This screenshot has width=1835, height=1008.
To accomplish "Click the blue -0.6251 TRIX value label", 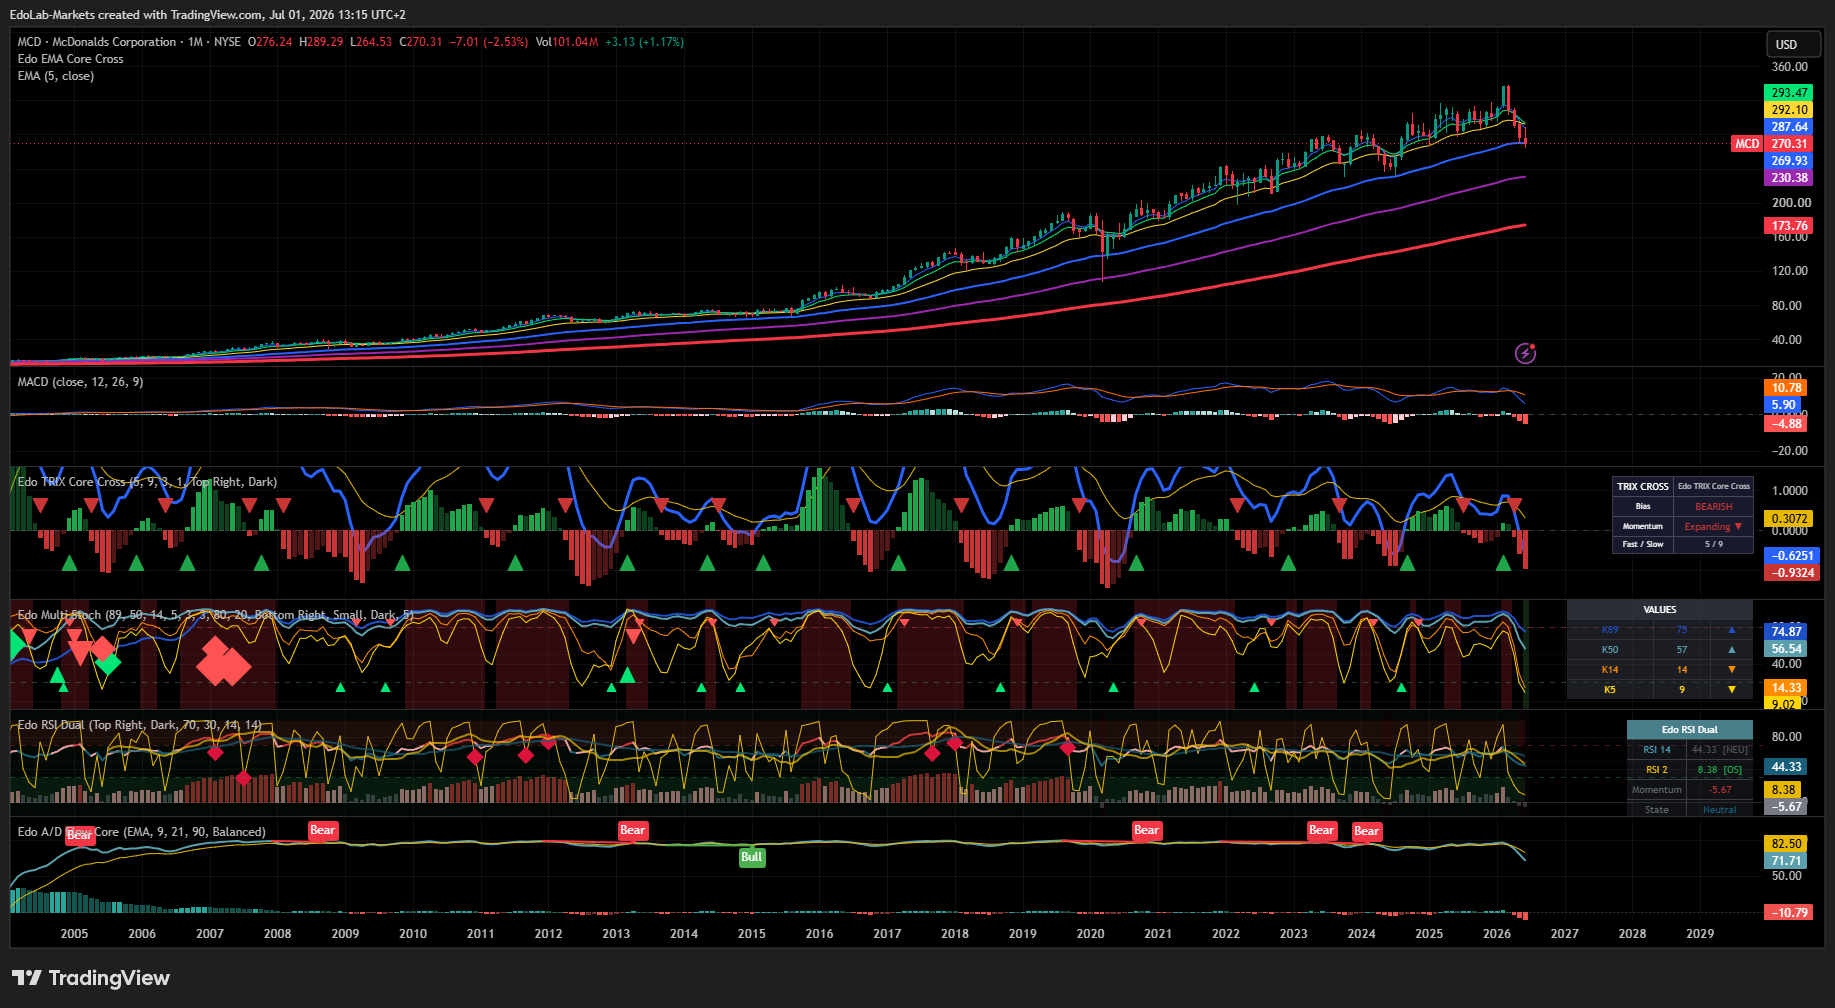I will click(x=1790, y=556).
